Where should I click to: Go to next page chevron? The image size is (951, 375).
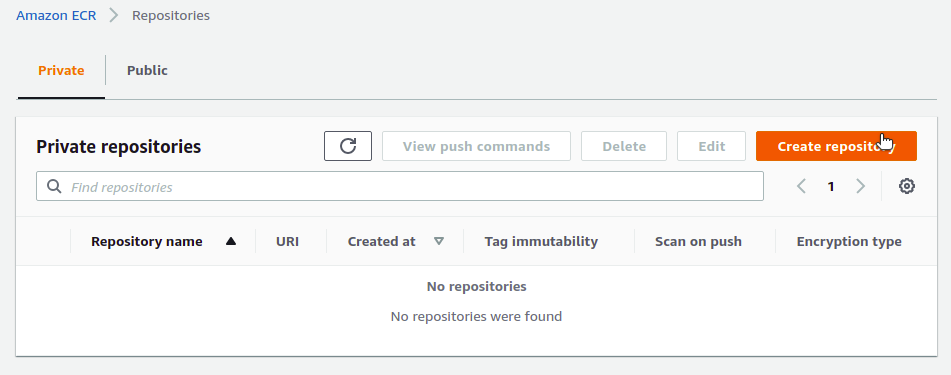(860, 186)
